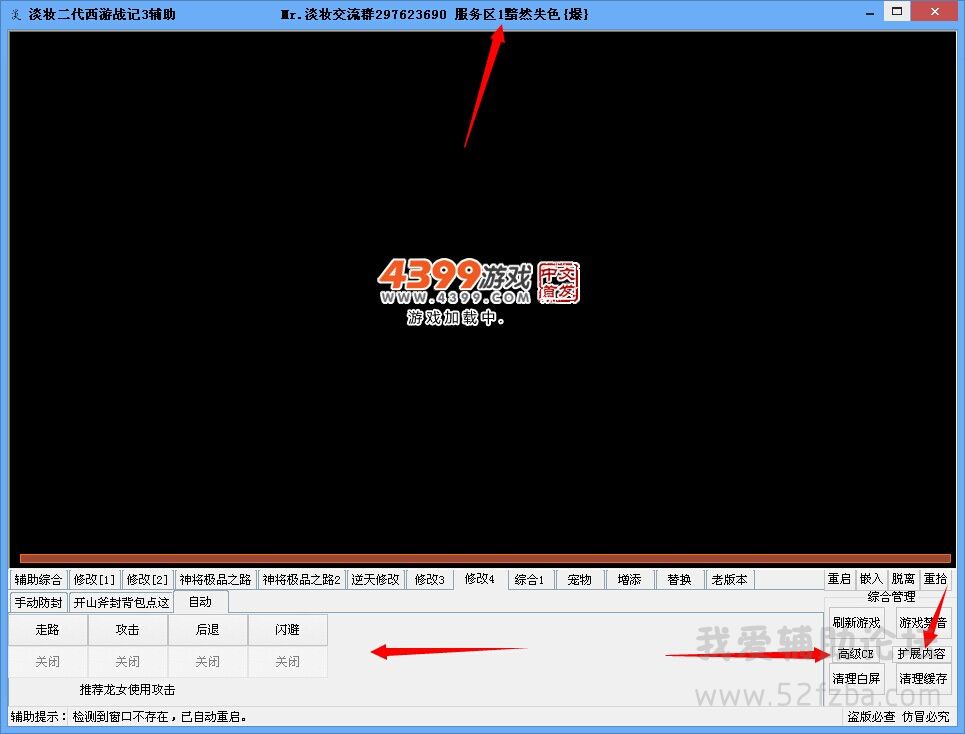Switch to the 替换 tab
The width and height of the screenshot is (965, 734).
[x=679, y=580]
